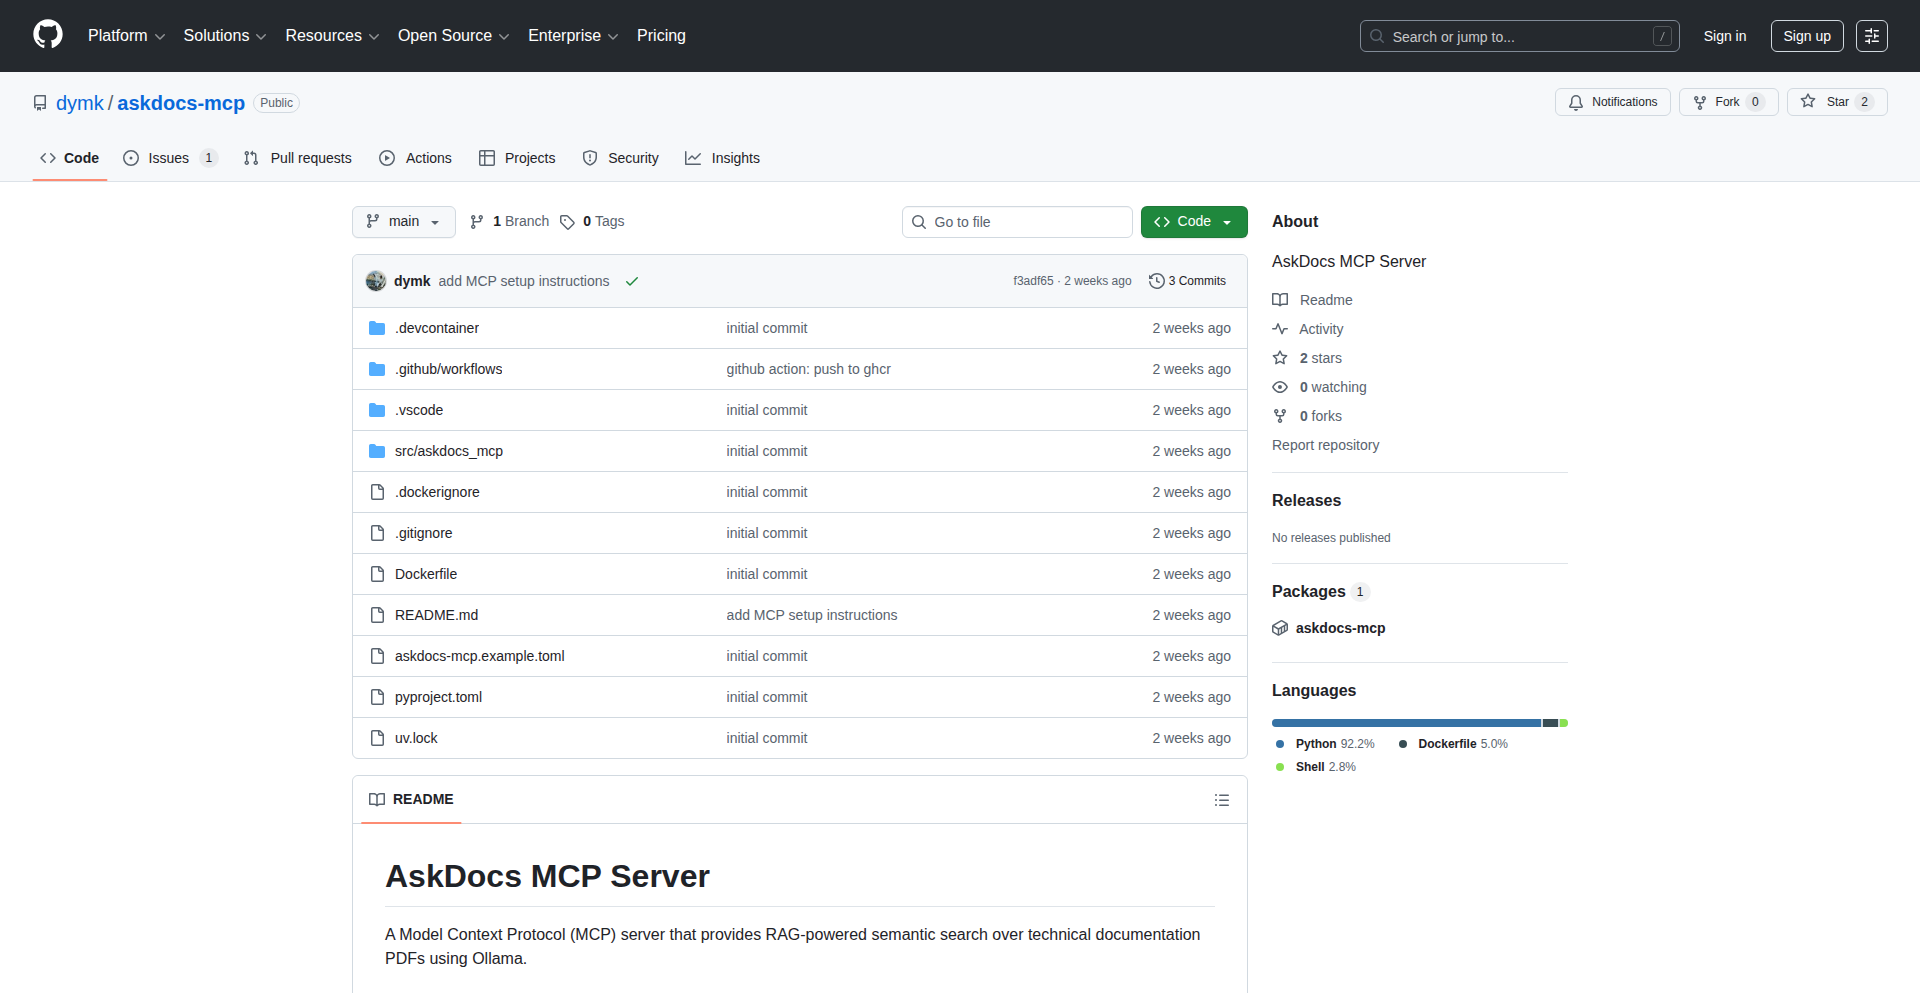Click the green check status icon
Image resolution: width=1920 pixels, height=993 pixels.
coord(632,282)
